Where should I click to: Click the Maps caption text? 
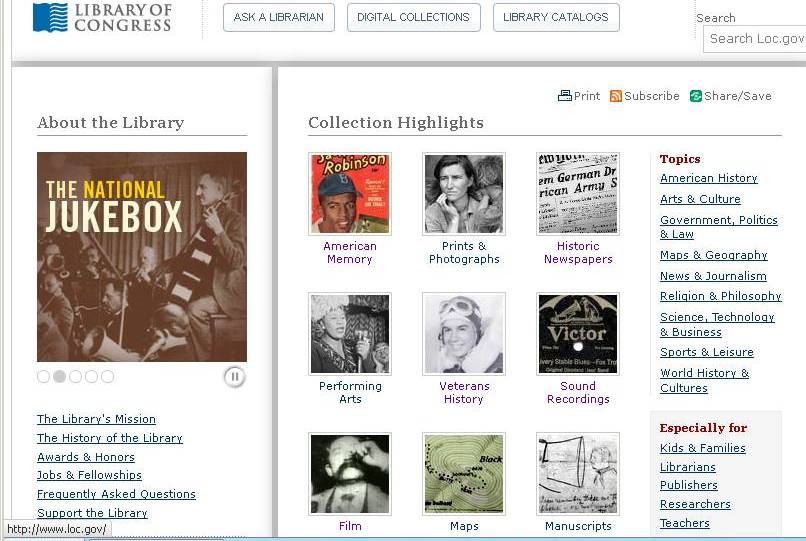click(464, 526)
